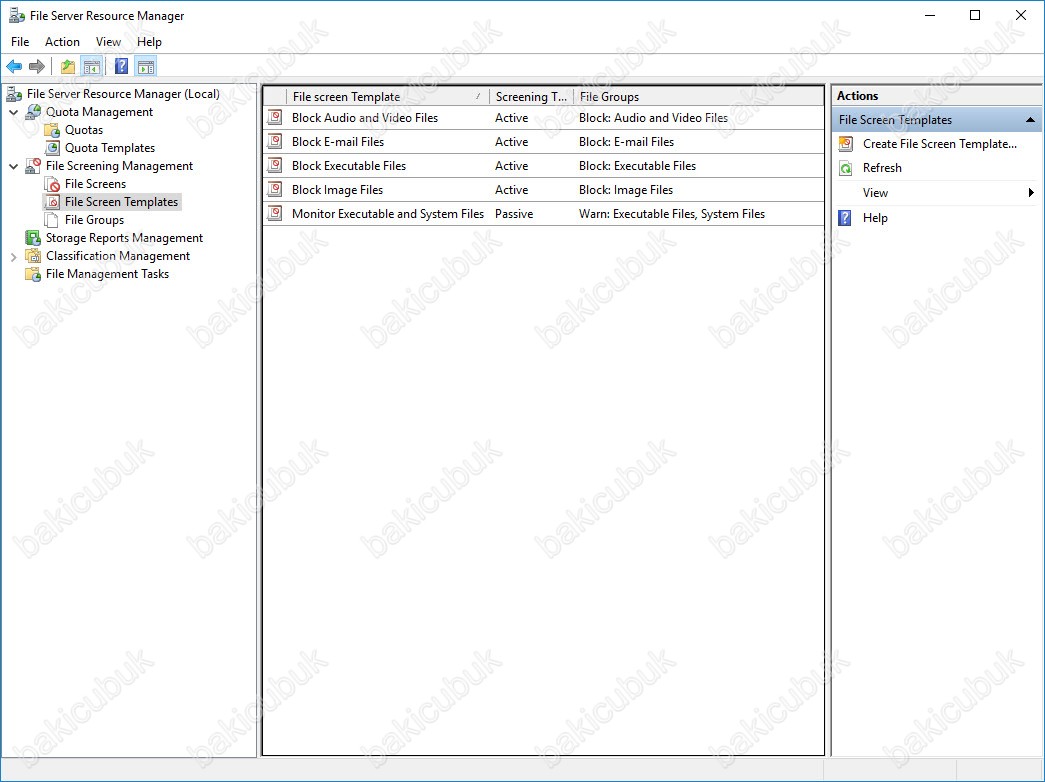The width and height of the screenshot is (1045, 782).
Task: Click the Quota Management tree icon
Action: (x=33, y=112)
